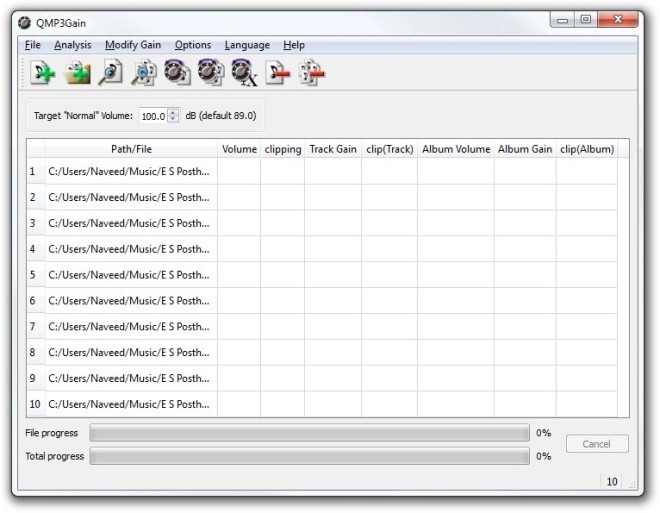Click the window resize grip in status bar
660x513 pixels.
click(631, 484)
